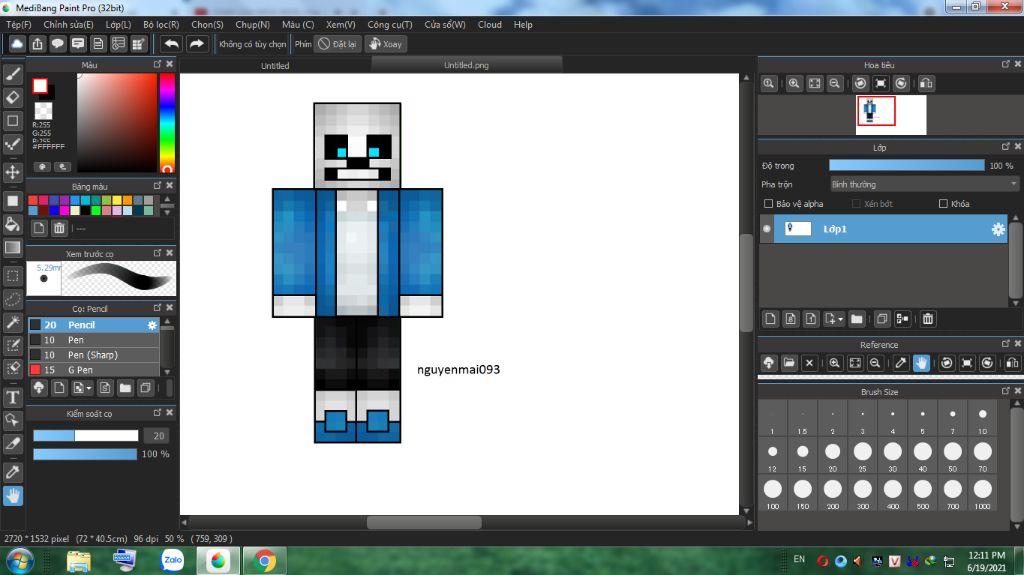The width and height of the screenshot is (1024, 575).
Task: Select the rectangular dashed Select tool
Action: tap(12, 276)
